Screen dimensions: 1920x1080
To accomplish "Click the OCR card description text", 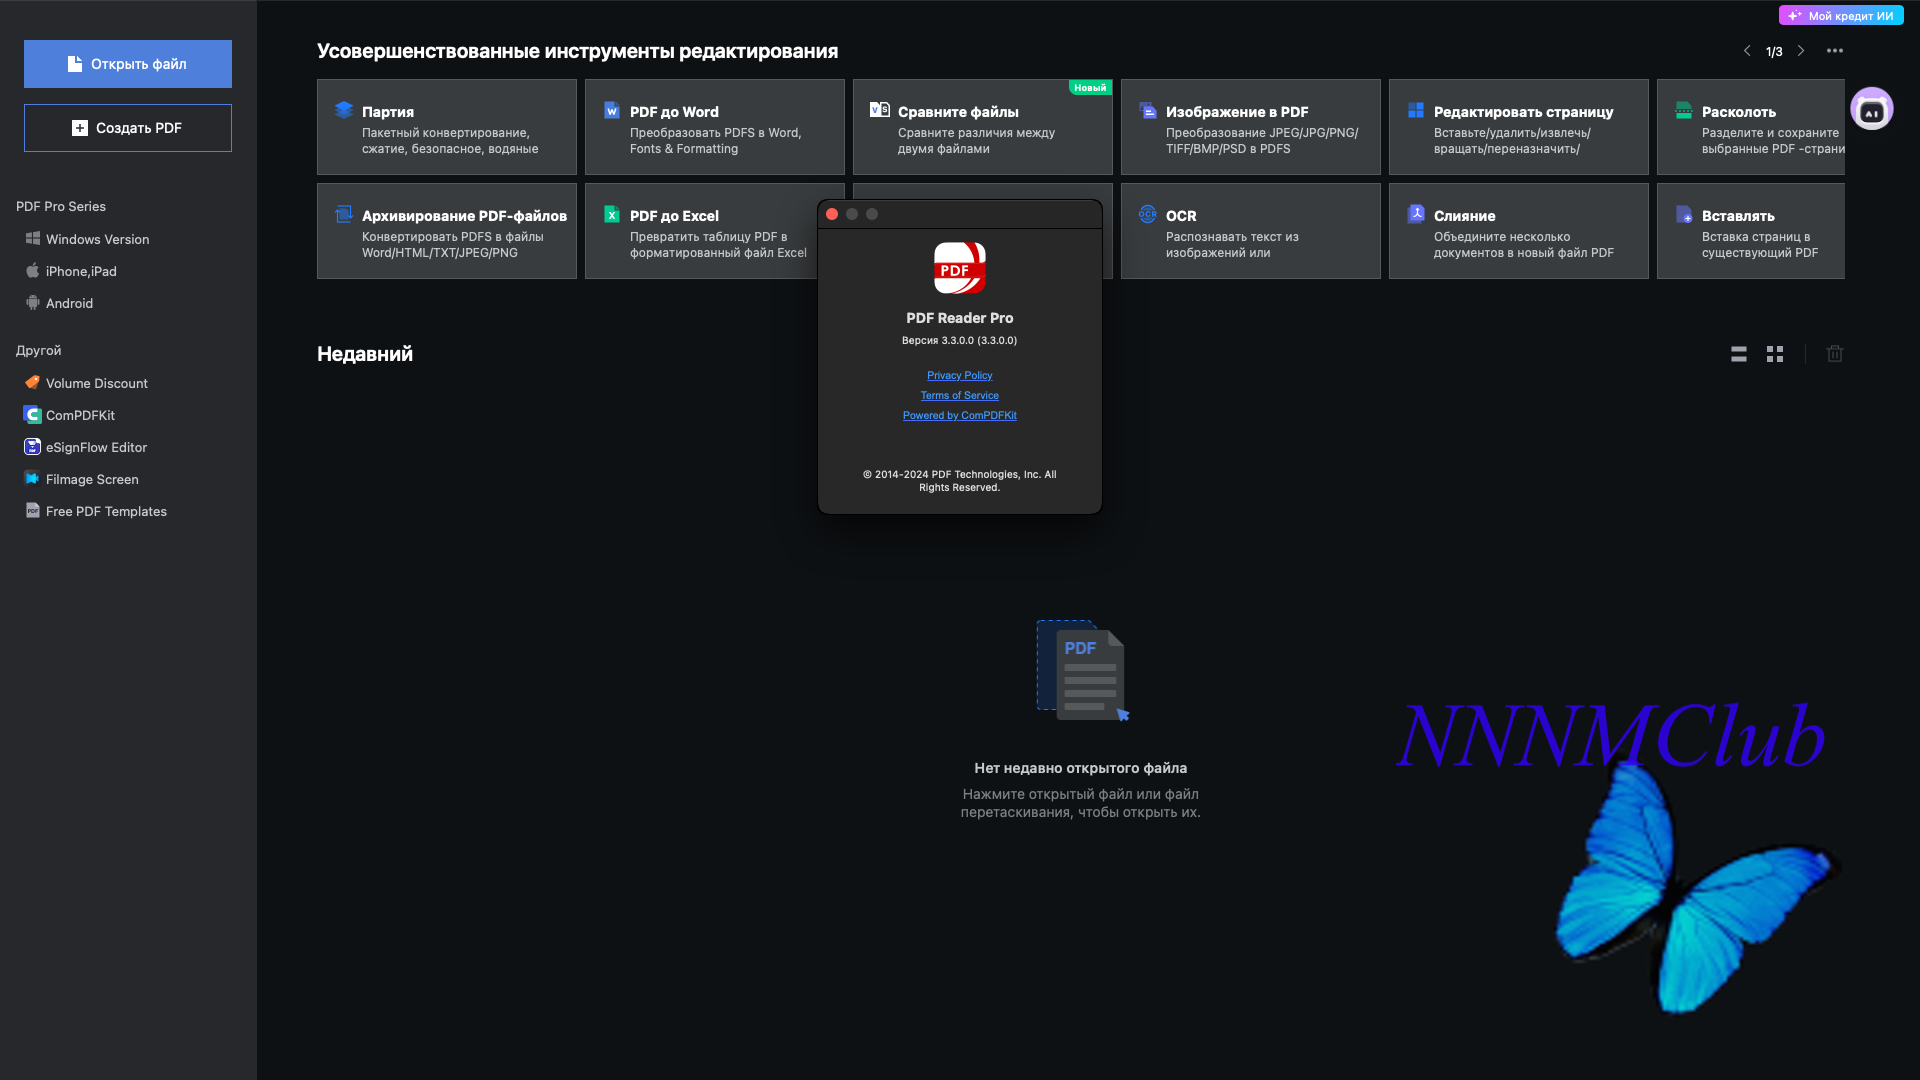I will [x=1232, y=245].
